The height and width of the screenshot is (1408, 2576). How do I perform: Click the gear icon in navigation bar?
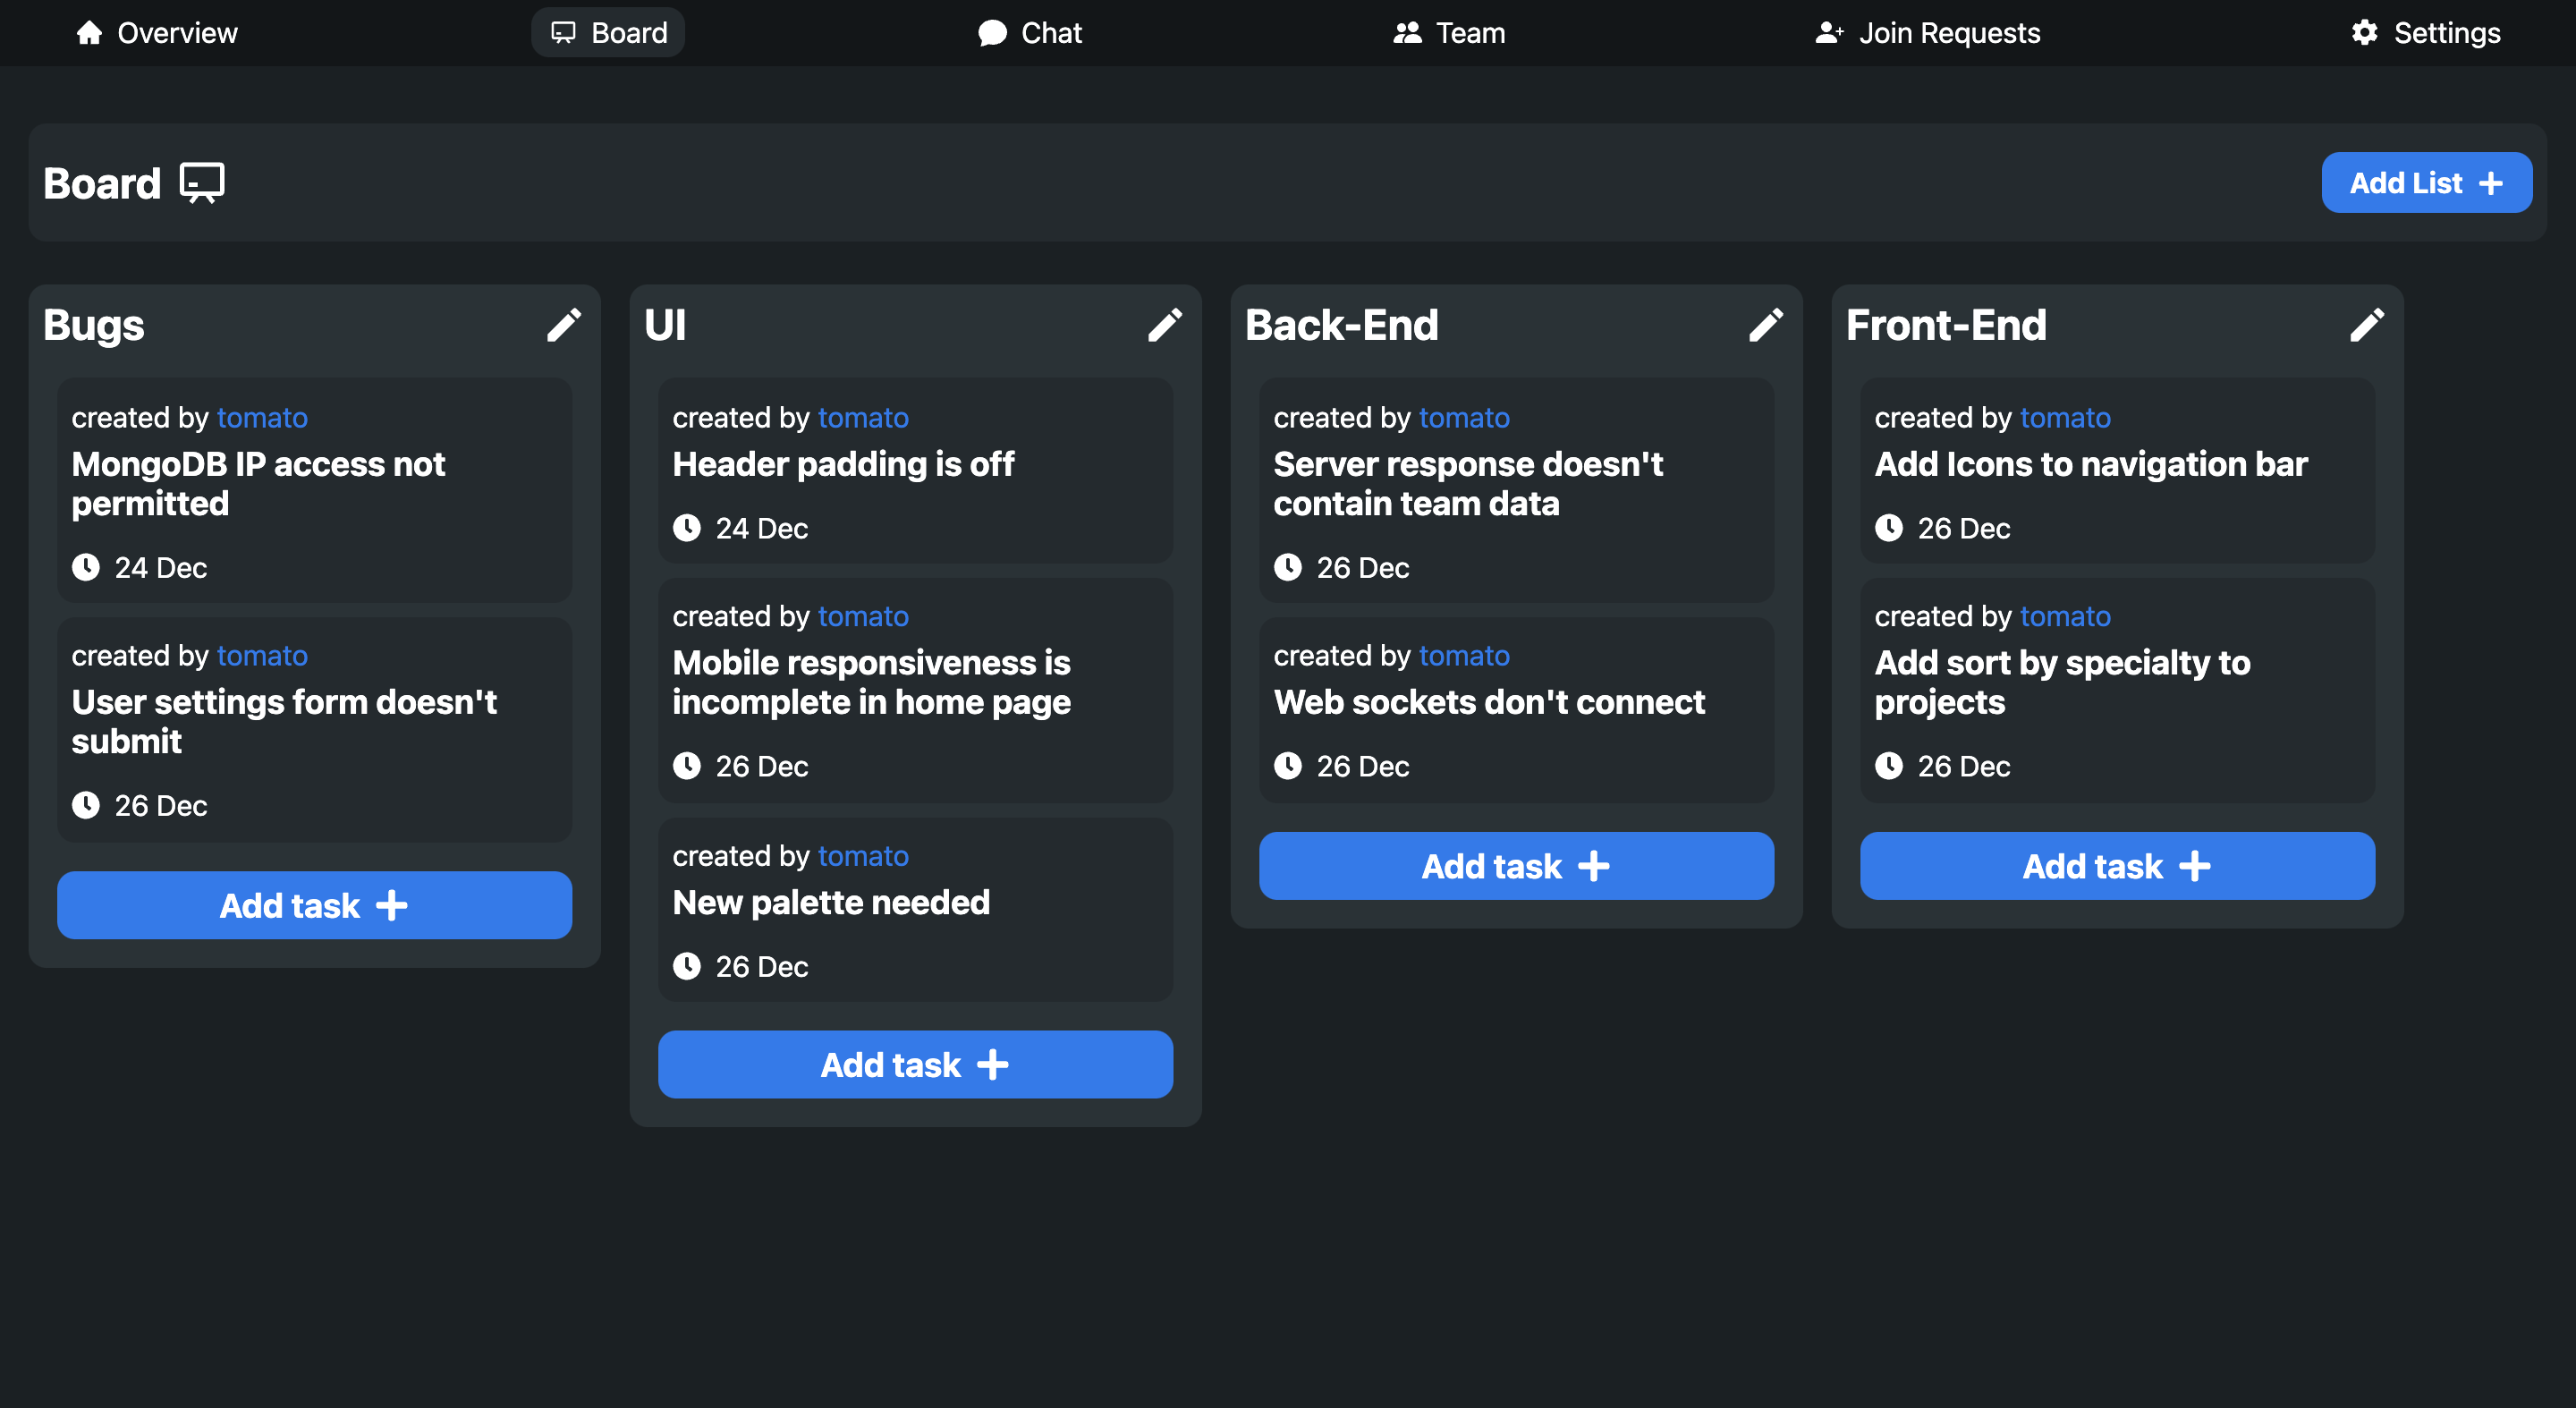pyautogui.click(x=2364, y=33)
